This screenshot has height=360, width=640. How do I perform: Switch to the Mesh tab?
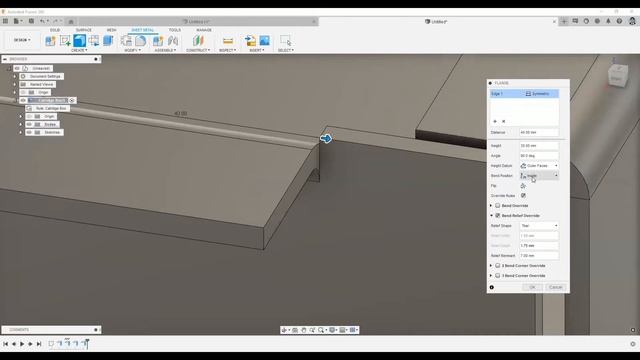click(x=111, y=30)
